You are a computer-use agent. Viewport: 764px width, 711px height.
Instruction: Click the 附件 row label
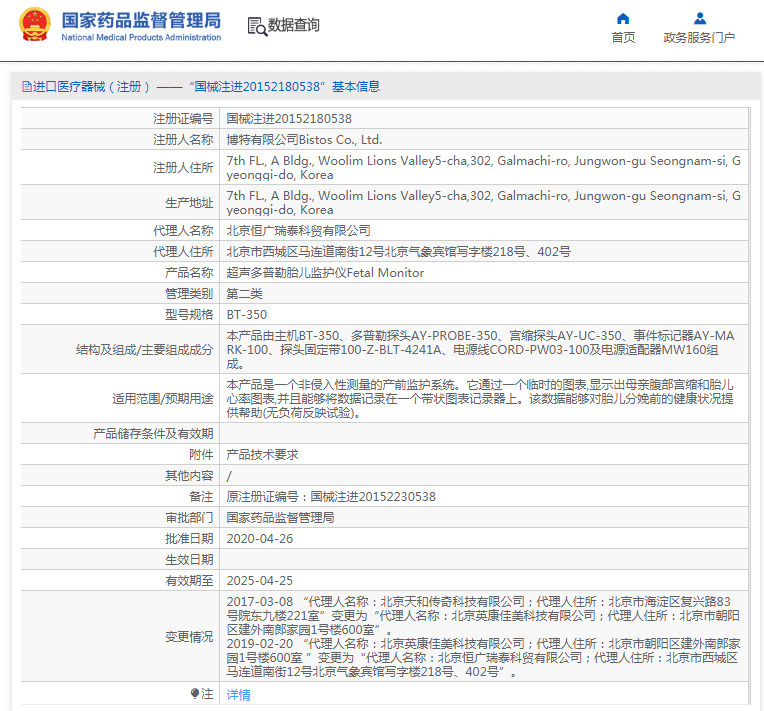(x=201, y=454)
